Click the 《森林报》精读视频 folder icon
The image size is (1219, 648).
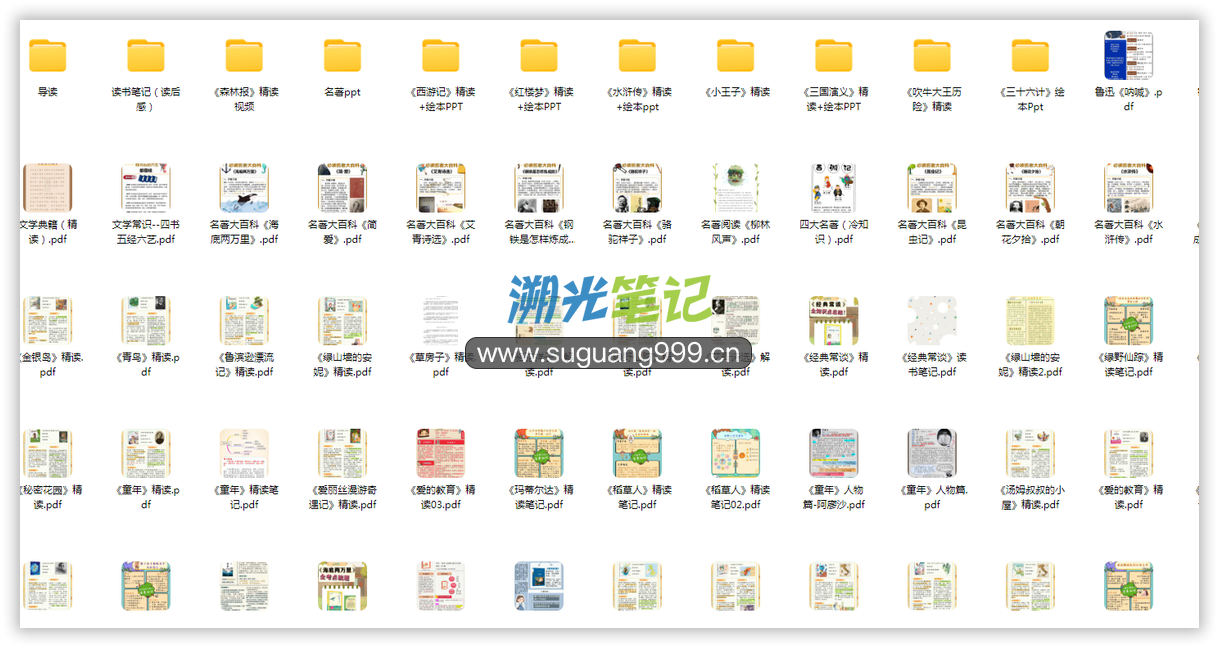coord(244,56)
